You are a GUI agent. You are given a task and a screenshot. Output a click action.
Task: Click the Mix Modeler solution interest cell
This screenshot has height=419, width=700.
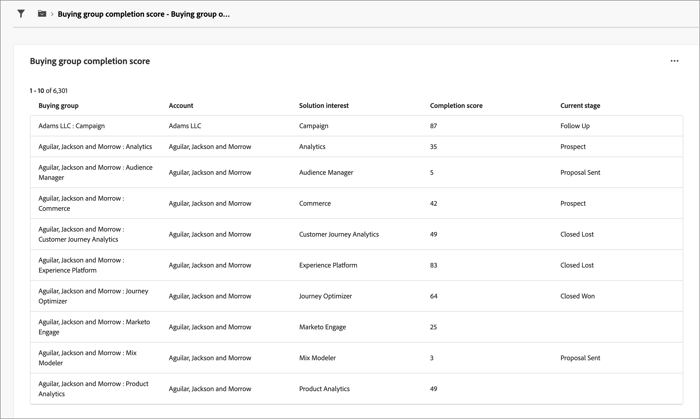click(x=317, y=358)
